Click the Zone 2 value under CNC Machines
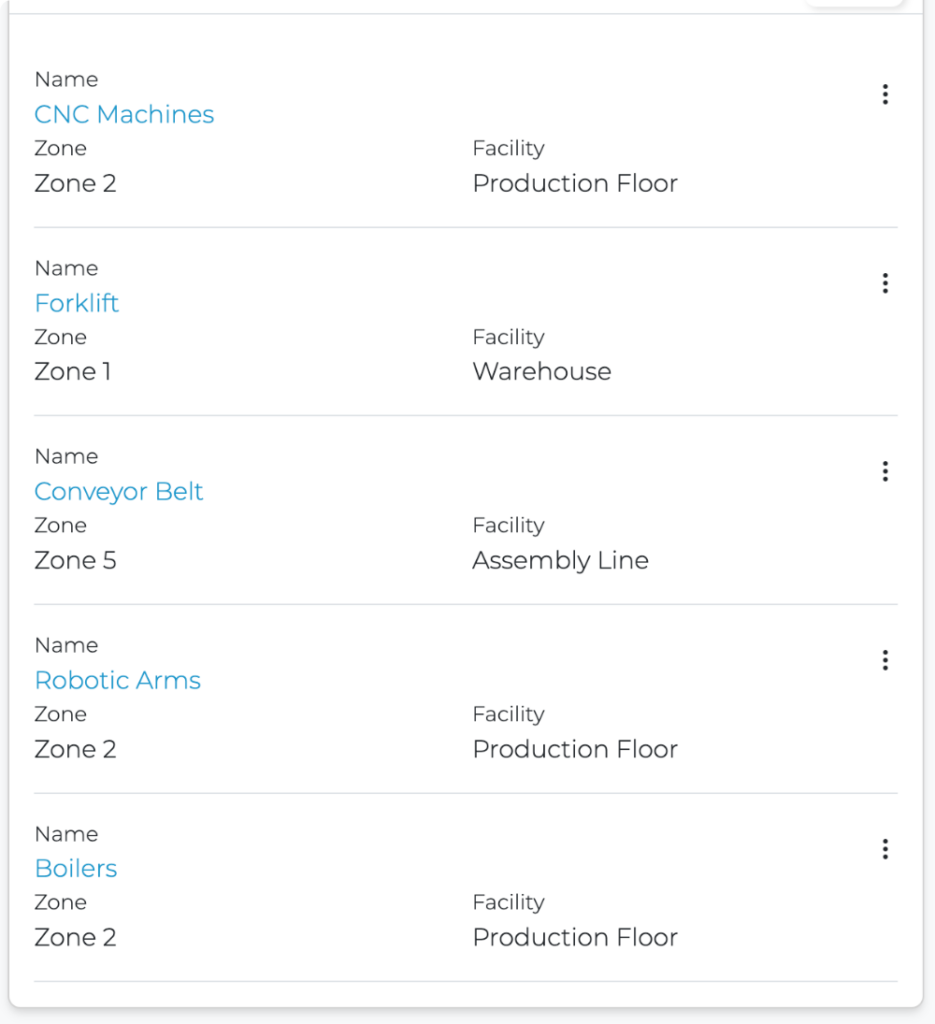The height and width of the screenshot is (1024, 935). [76, 184]
